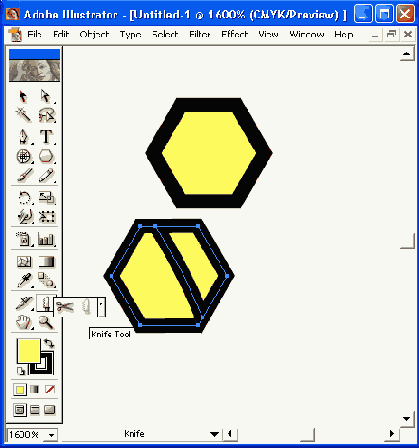Open the Object menu
The image size is (419, 448).
pyautogui.click(x=94, y=34)
